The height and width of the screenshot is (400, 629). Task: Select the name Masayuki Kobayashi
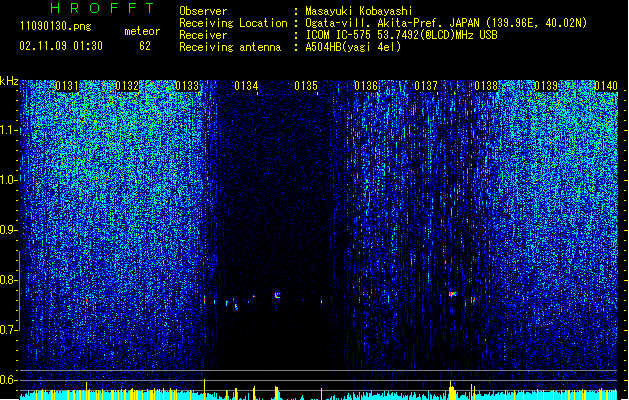(x=358, y=11)
